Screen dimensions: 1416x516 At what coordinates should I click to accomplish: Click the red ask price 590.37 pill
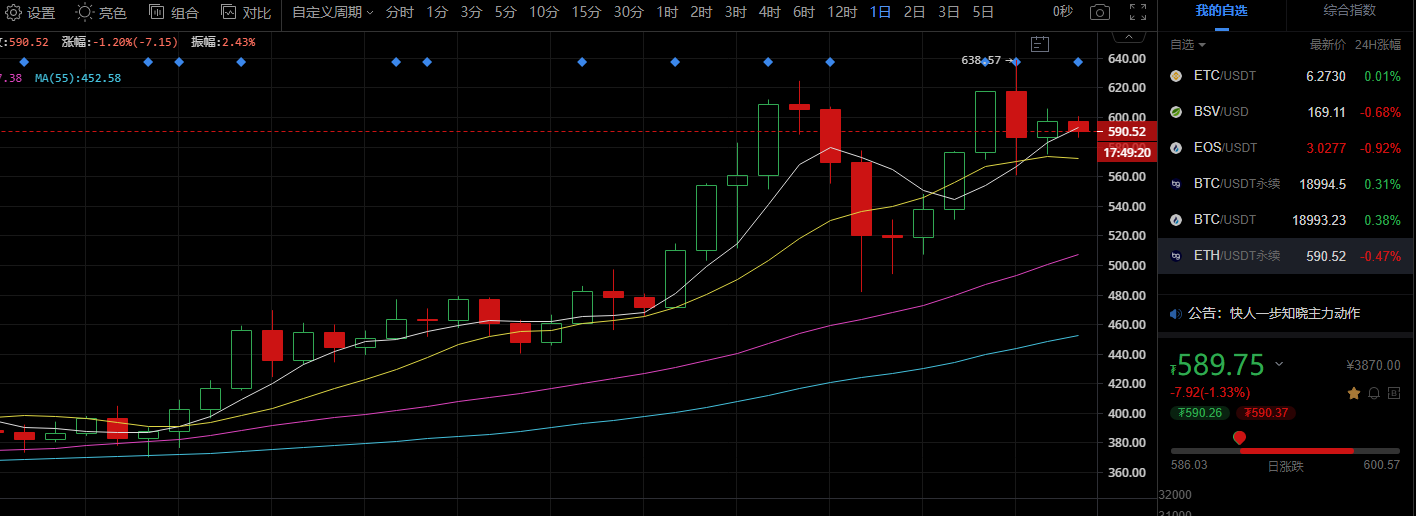[x=1266, y=413]
